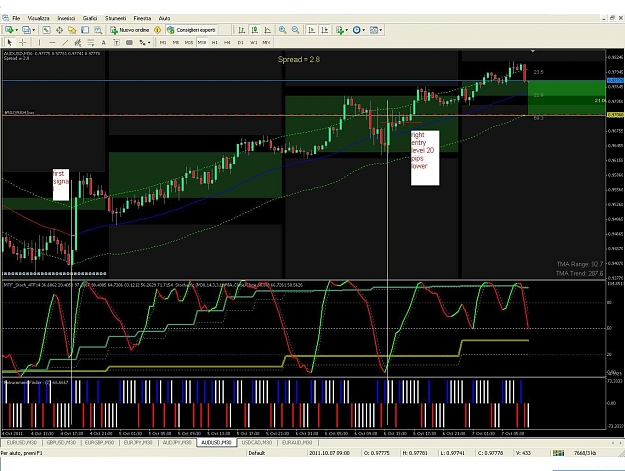Viewport: 625px width, 471px height.
Task: Open the Navigator star-folder icon
Action: tap(72, 30)
